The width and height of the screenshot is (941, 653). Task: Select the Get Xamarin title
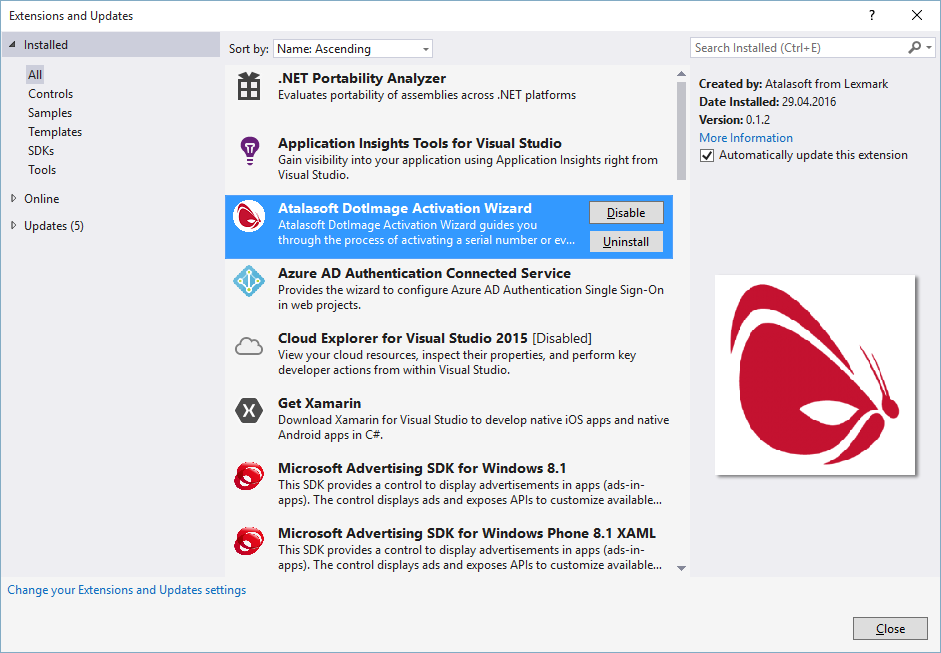point(319,403)
